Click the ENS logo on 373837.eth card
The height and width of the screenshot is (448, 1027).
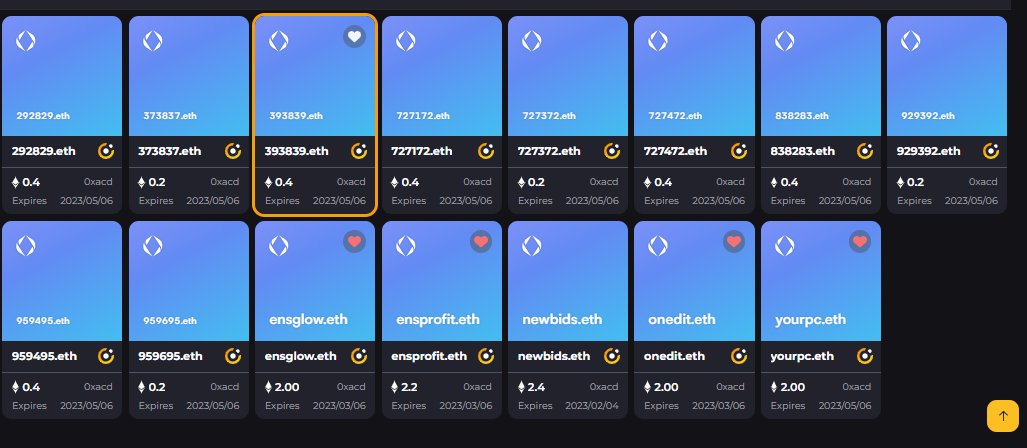click(153, 41)
